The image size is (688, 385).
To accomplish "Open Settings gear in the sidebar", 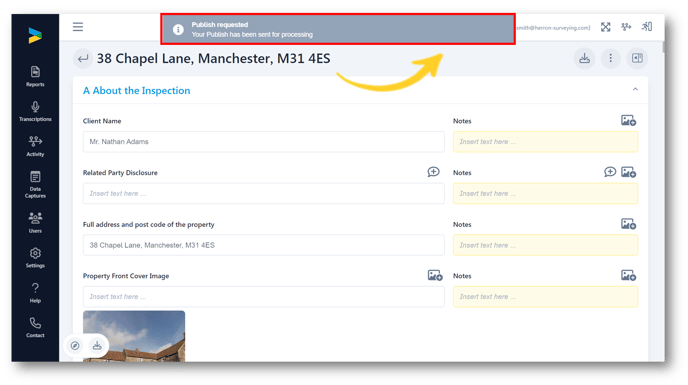I will pyautogui.click(x=35, y=257).
